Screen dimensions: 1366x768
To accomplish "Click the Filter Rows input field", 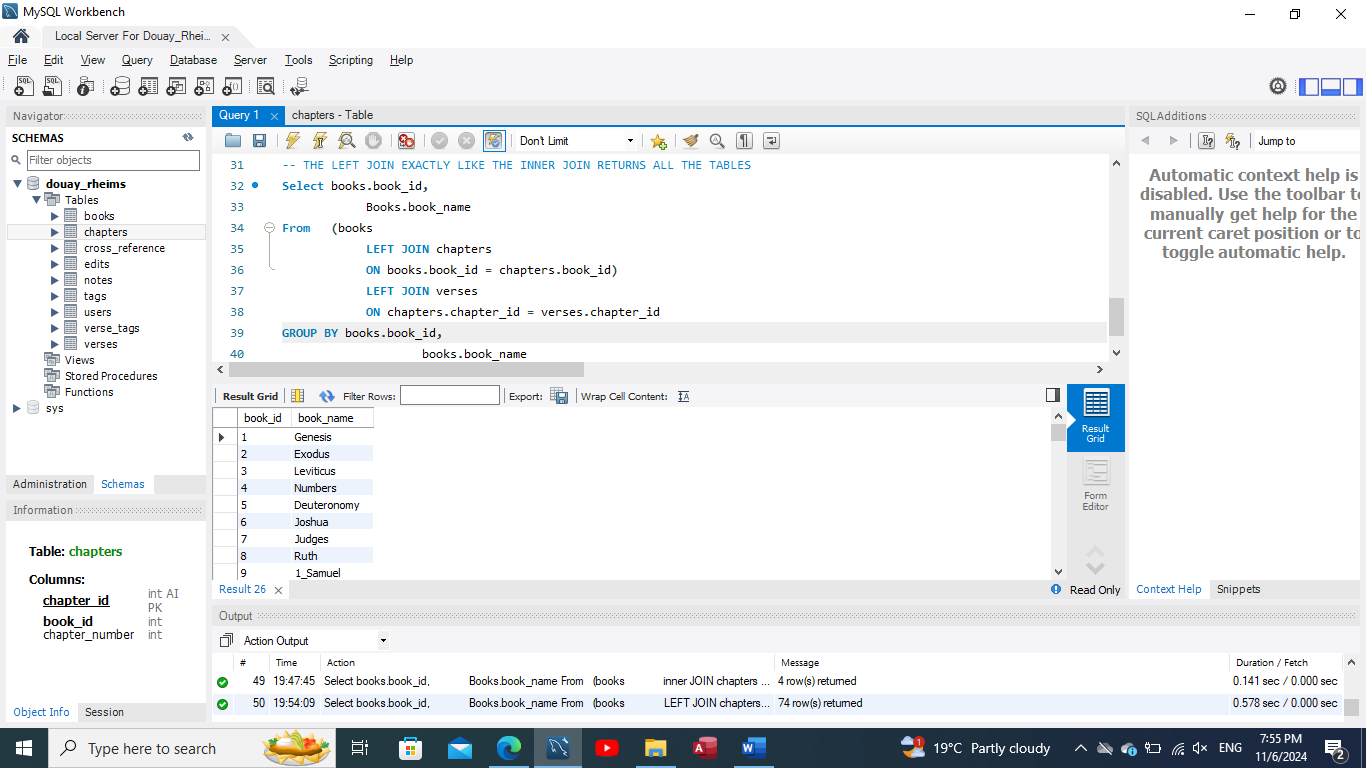I will click(449, 396).
